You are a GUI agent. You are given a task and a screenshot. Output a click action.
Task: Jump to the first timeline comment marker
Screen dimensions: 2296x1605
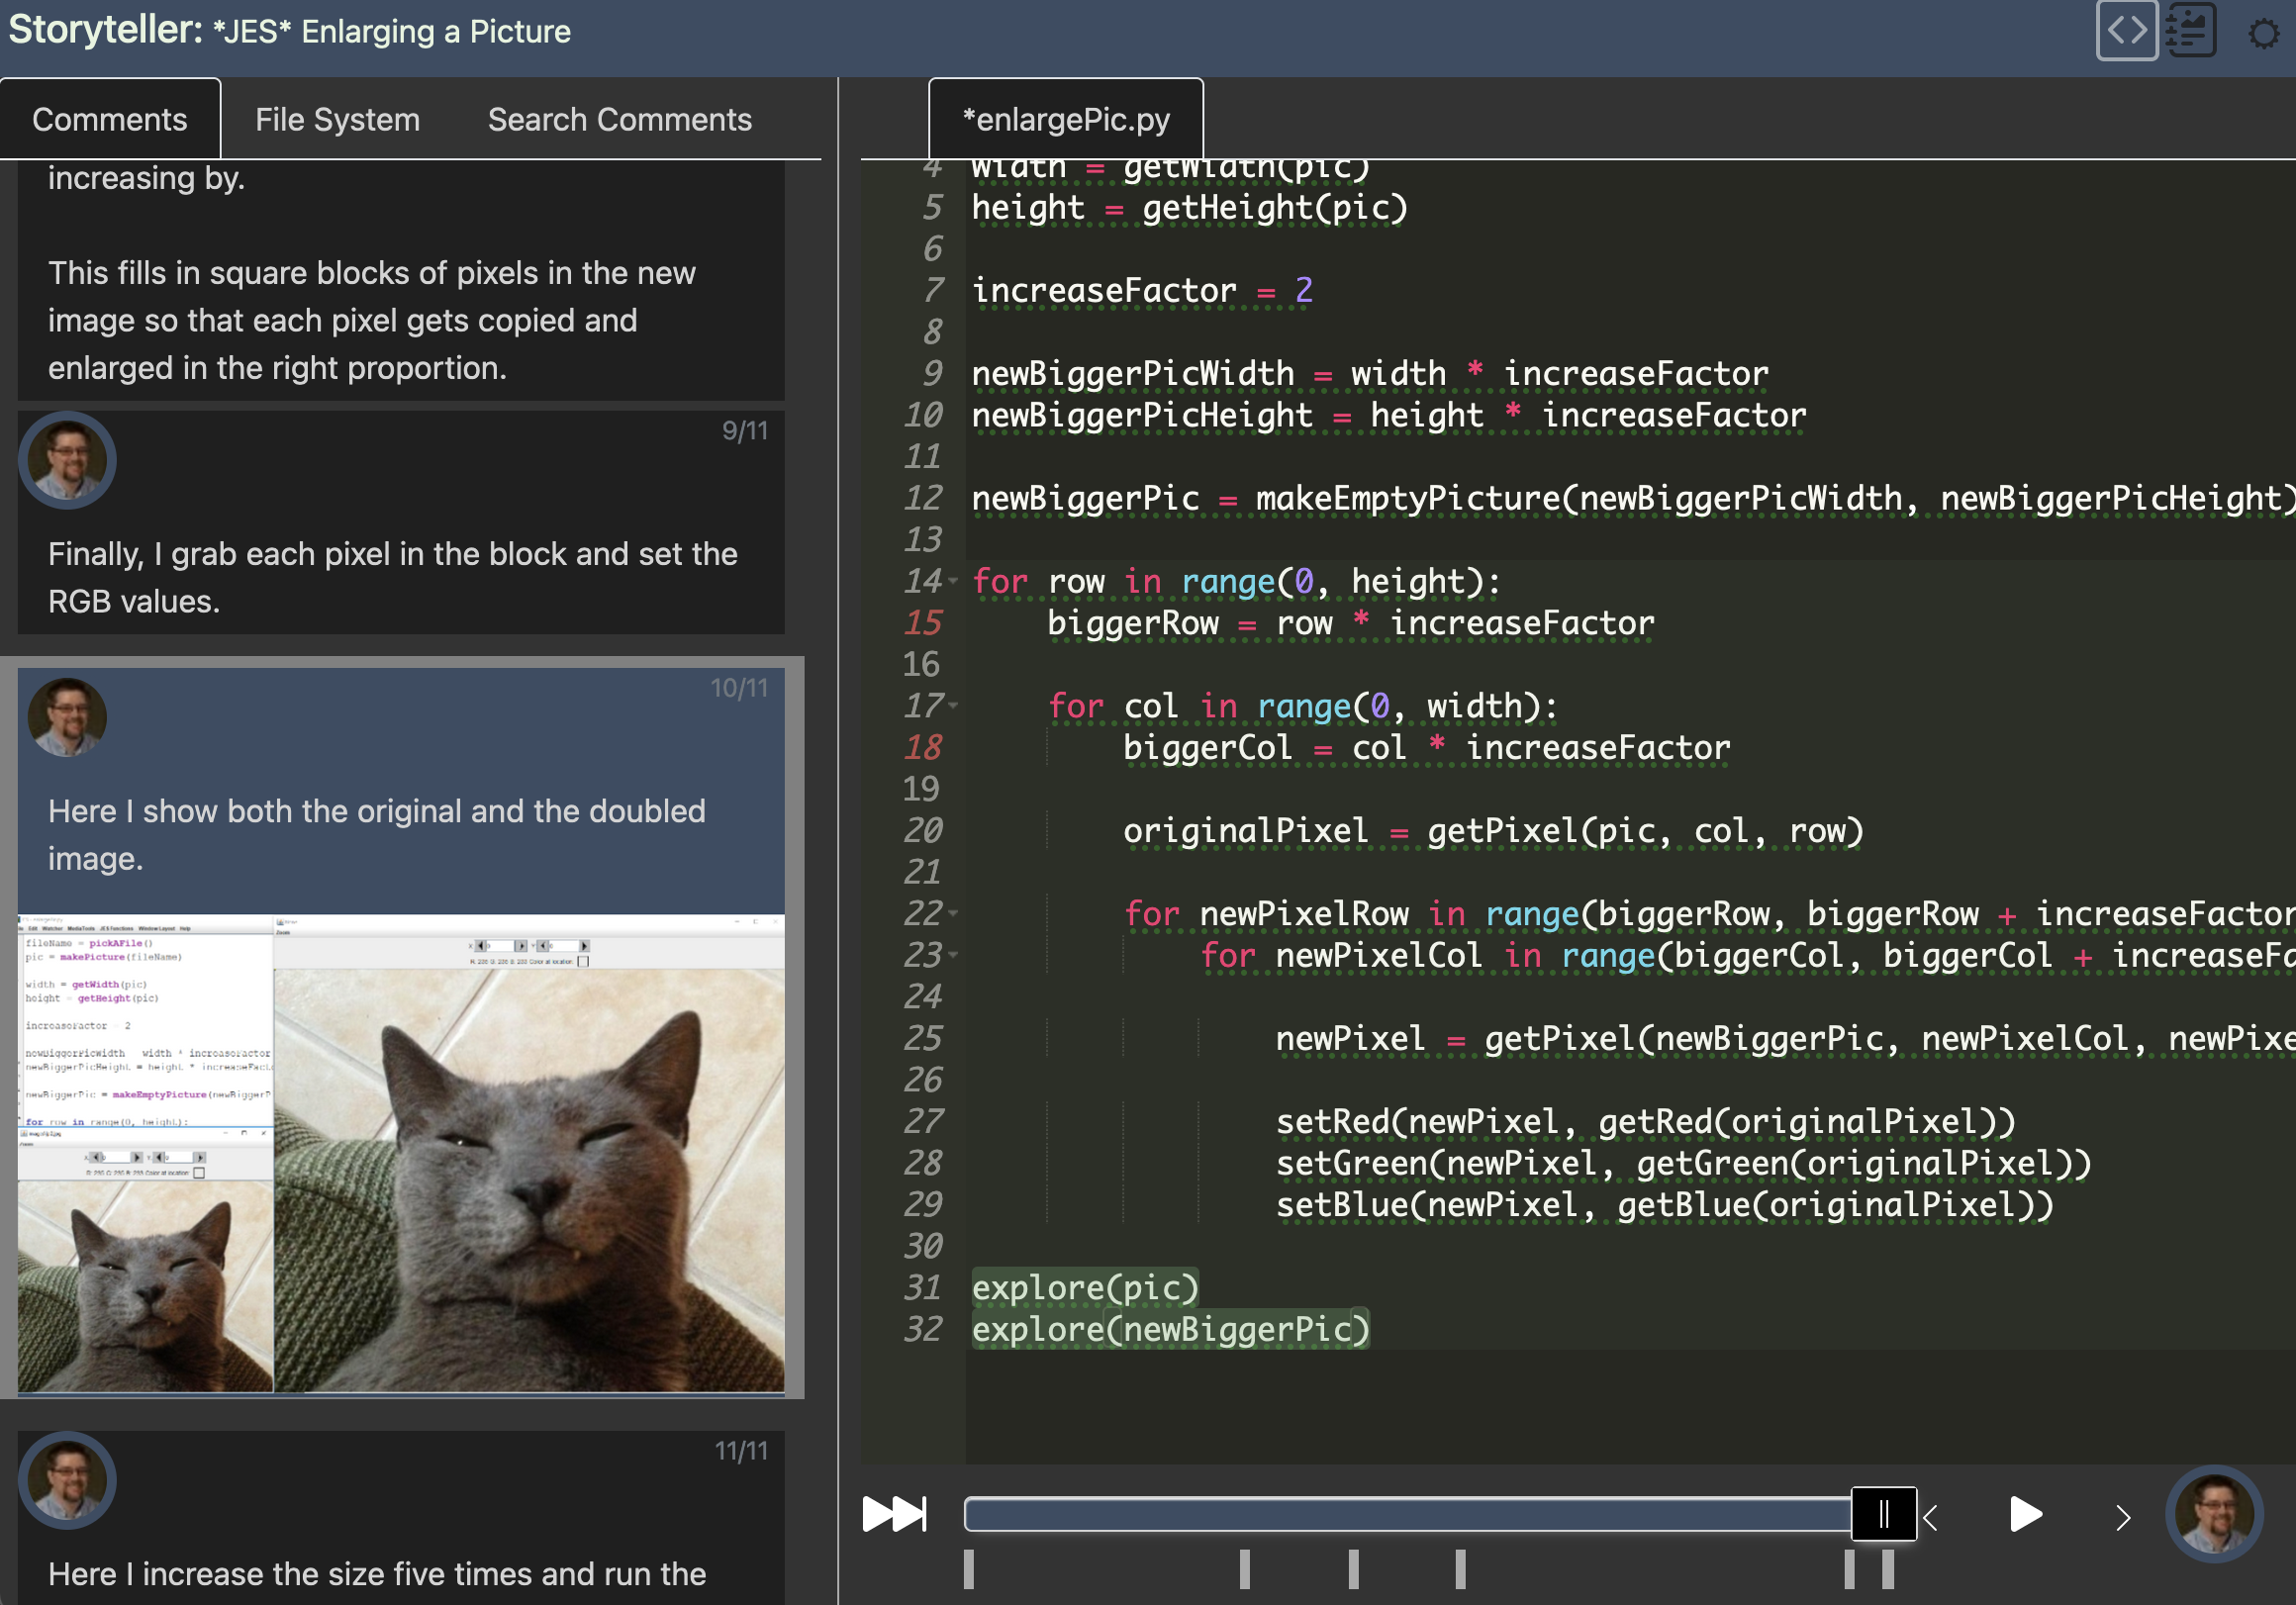(x=968, y=1569)
